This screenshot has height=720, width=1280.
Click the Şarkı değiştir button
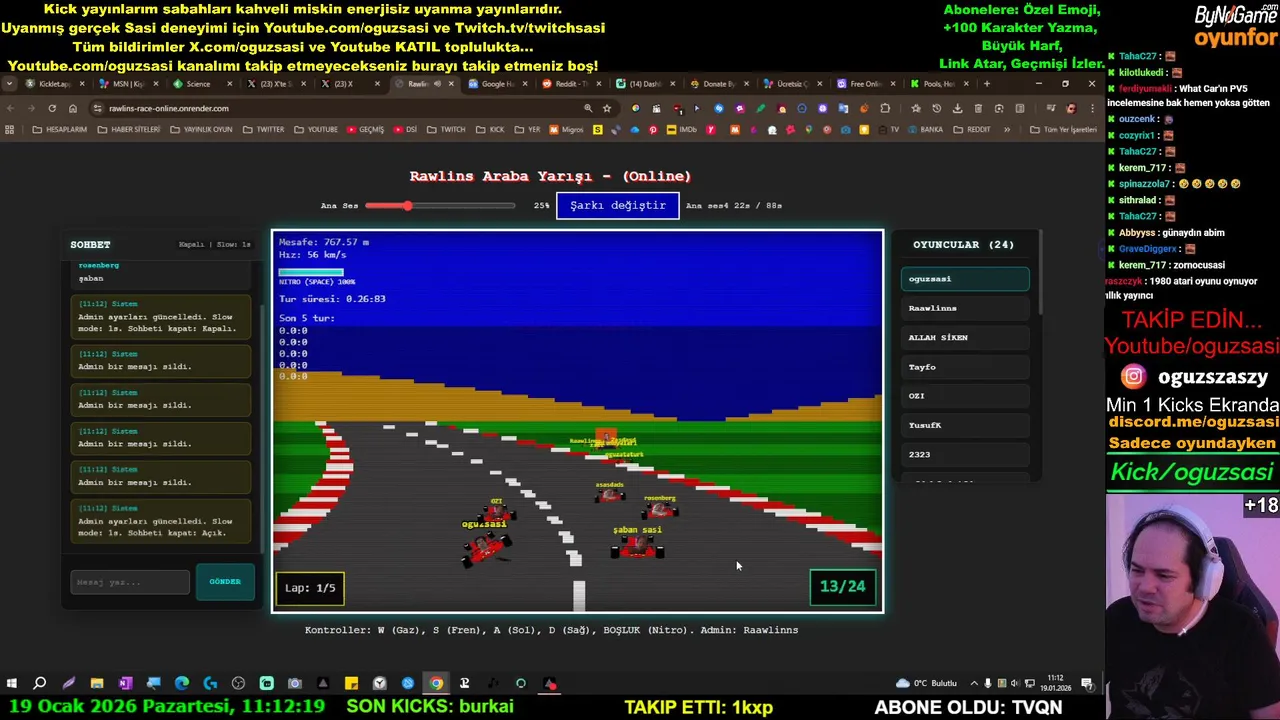tap(618, 205)
